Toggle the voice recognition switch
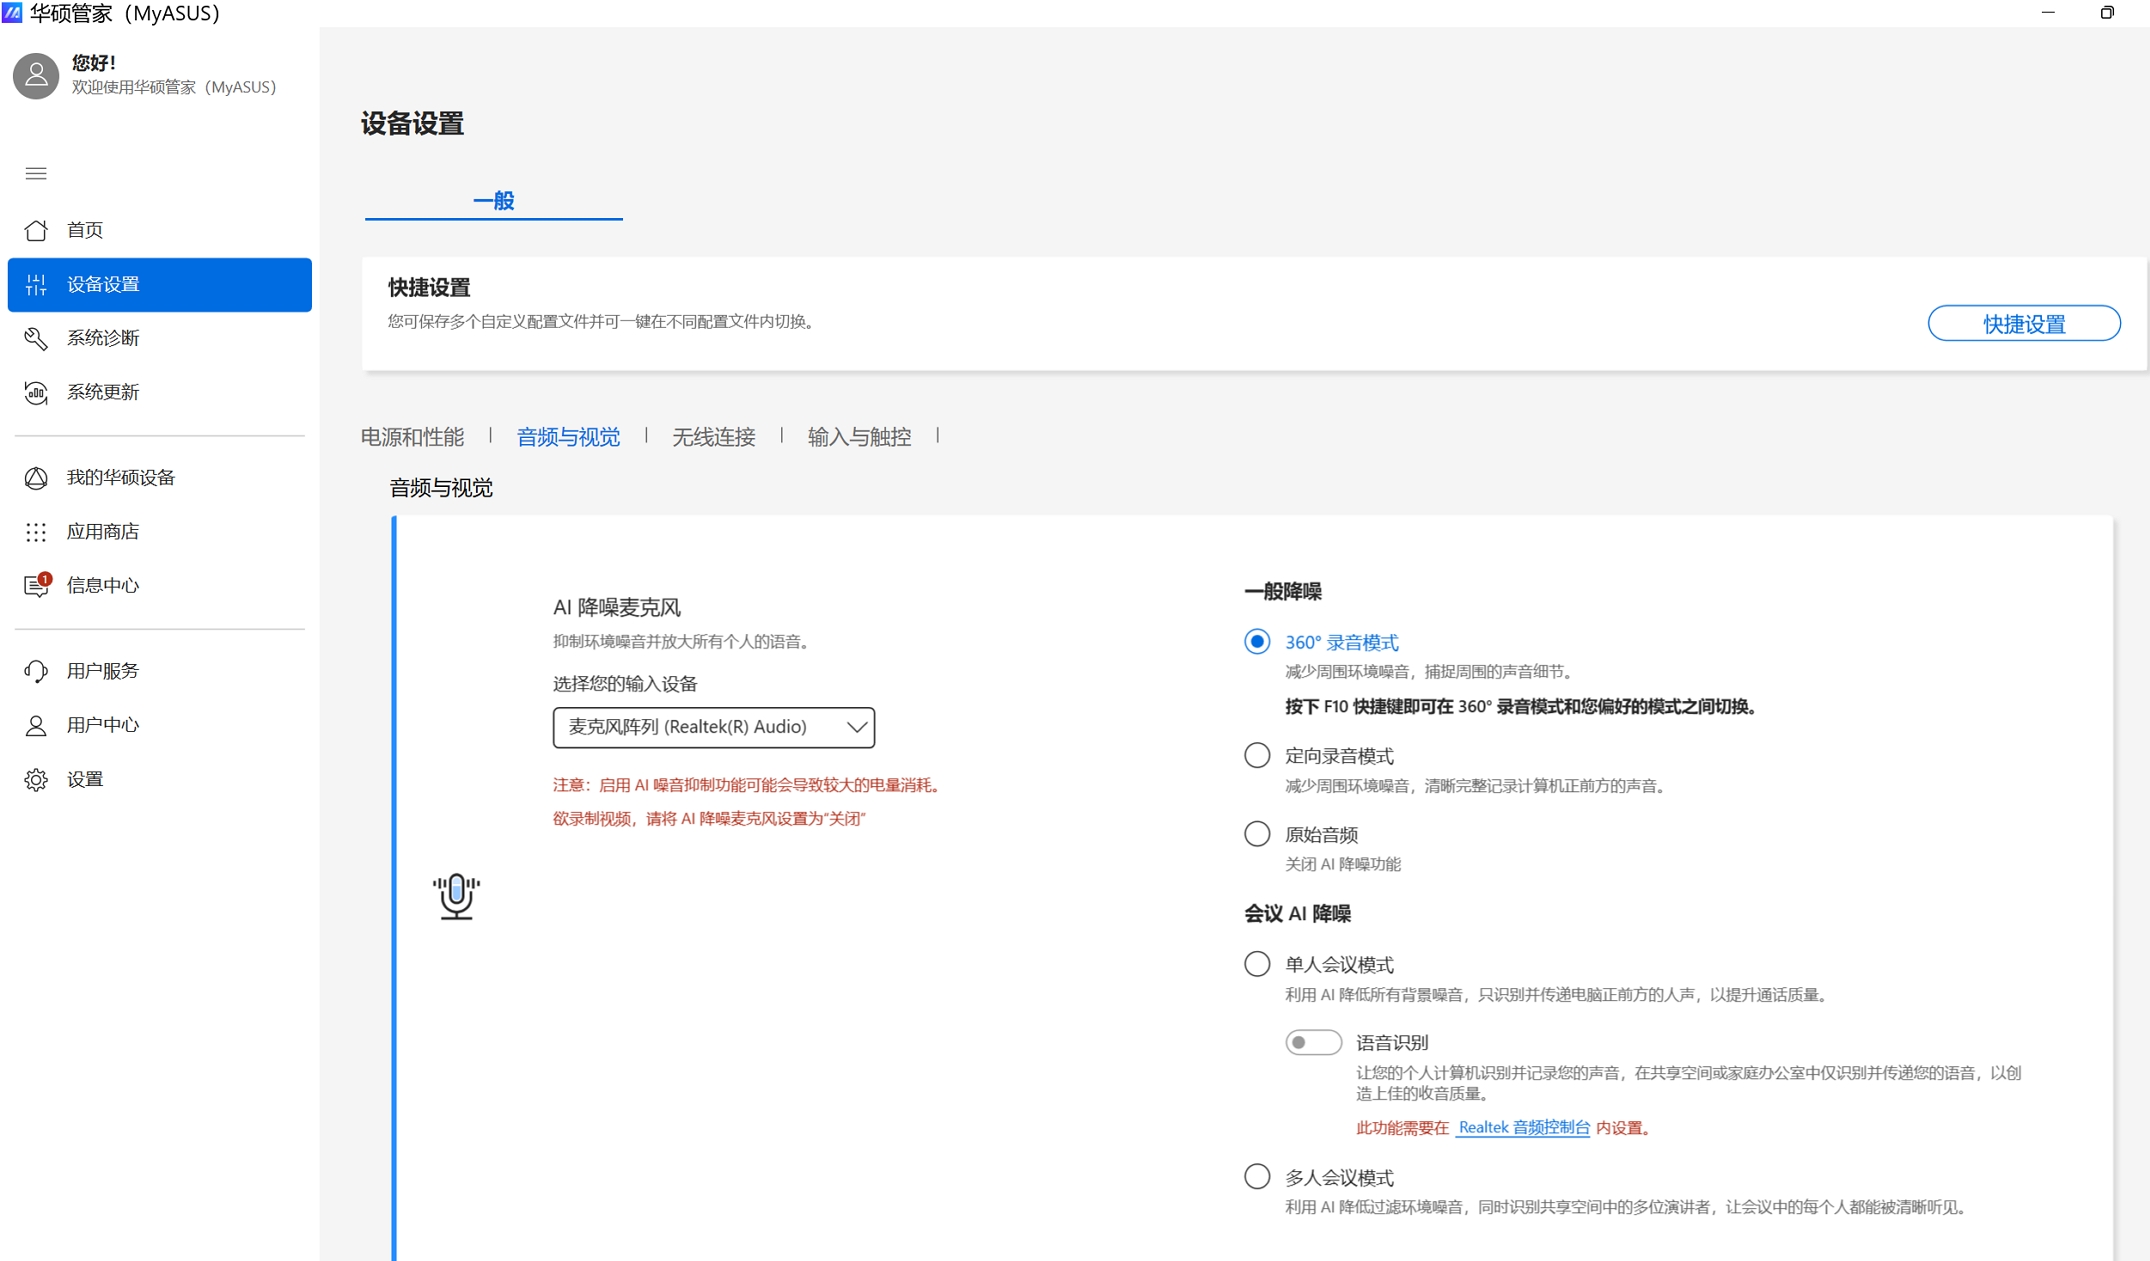 (1312, 1042)
